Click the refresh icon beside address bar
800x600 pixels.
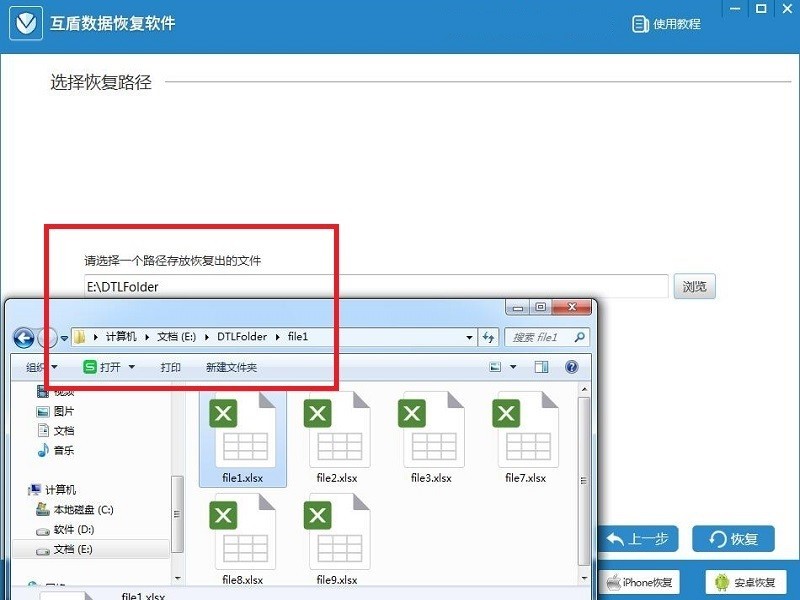click(x=489, y=337)
